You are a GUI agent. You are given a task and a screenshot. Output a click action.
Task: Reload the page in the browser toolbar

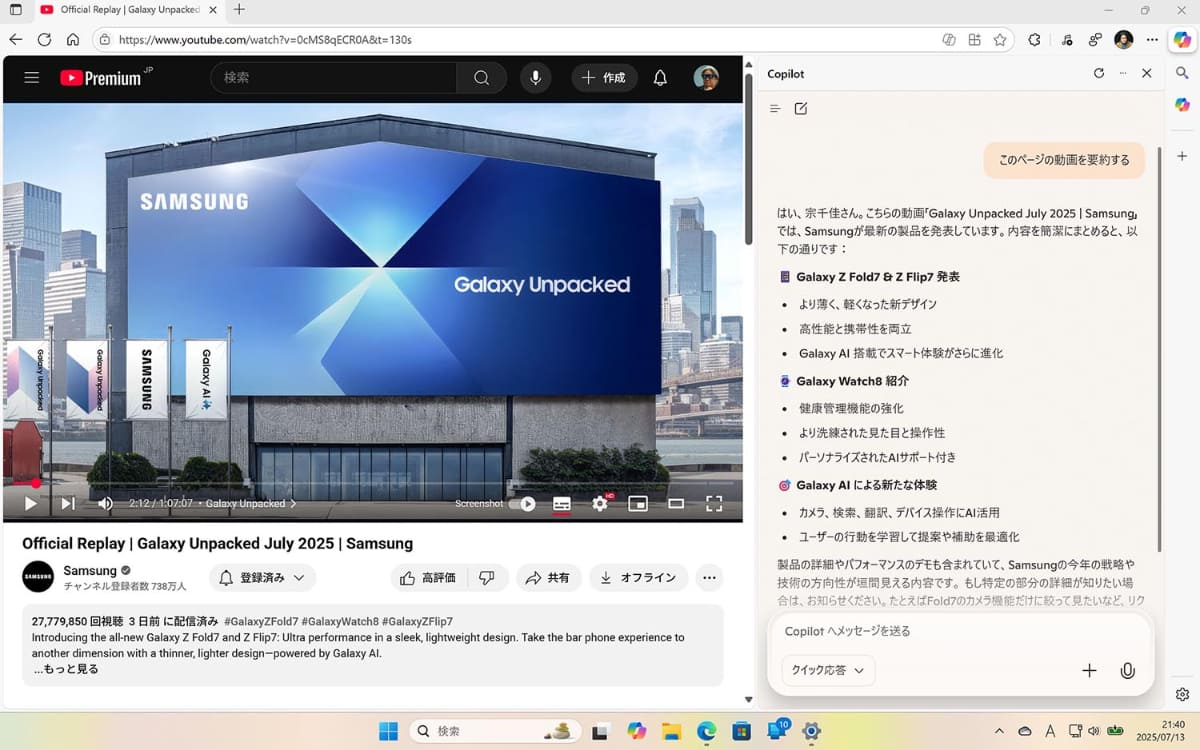(44, 40)
